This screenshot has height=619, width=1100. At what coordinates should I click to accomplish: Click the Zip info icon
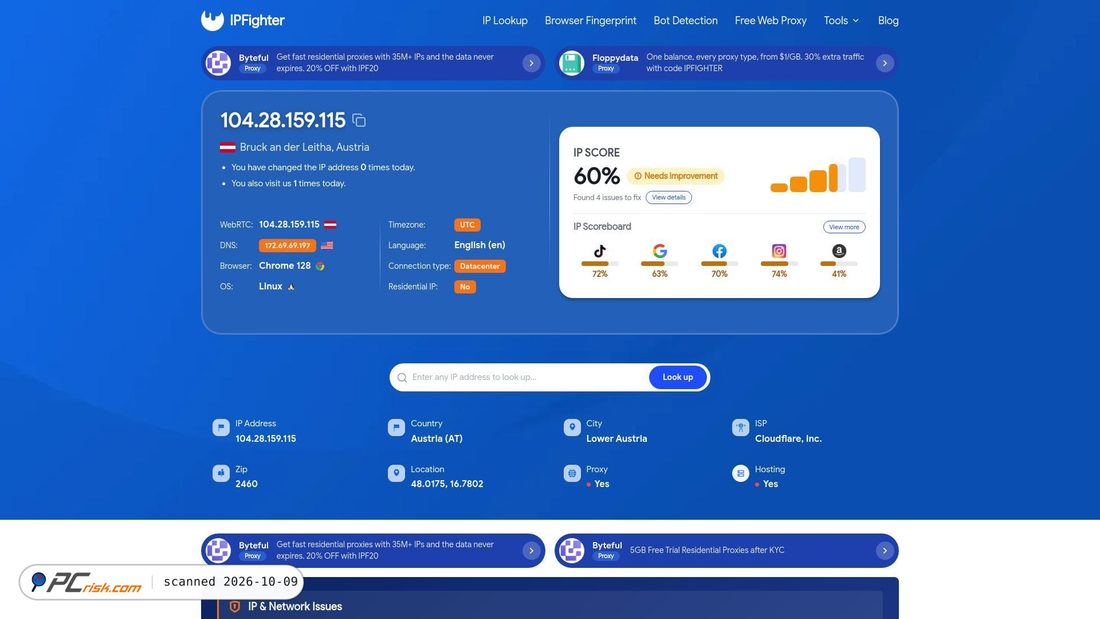221,474
